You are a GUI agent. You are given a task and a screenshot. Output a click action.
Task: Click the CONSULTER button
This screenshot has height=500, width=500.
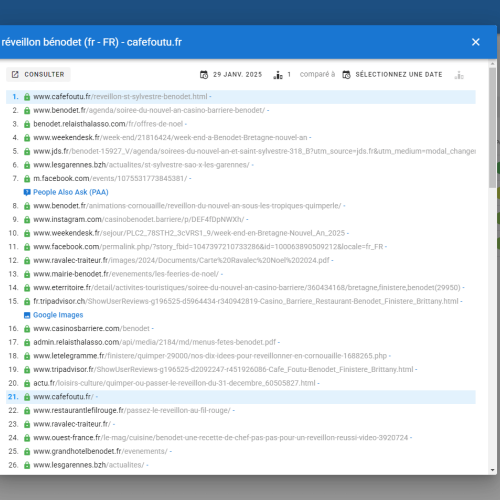pyautogui.click(x=38, y=74)
